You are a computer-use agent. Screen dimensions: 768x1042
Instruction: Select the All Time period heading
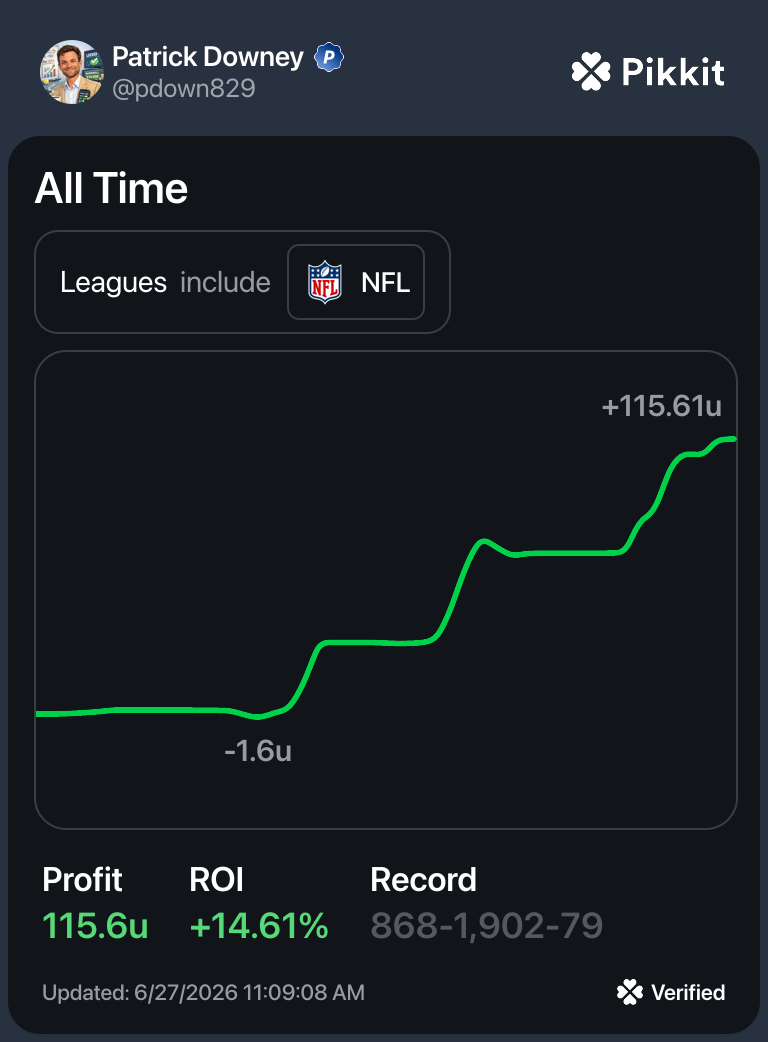[x=111, y=188]
